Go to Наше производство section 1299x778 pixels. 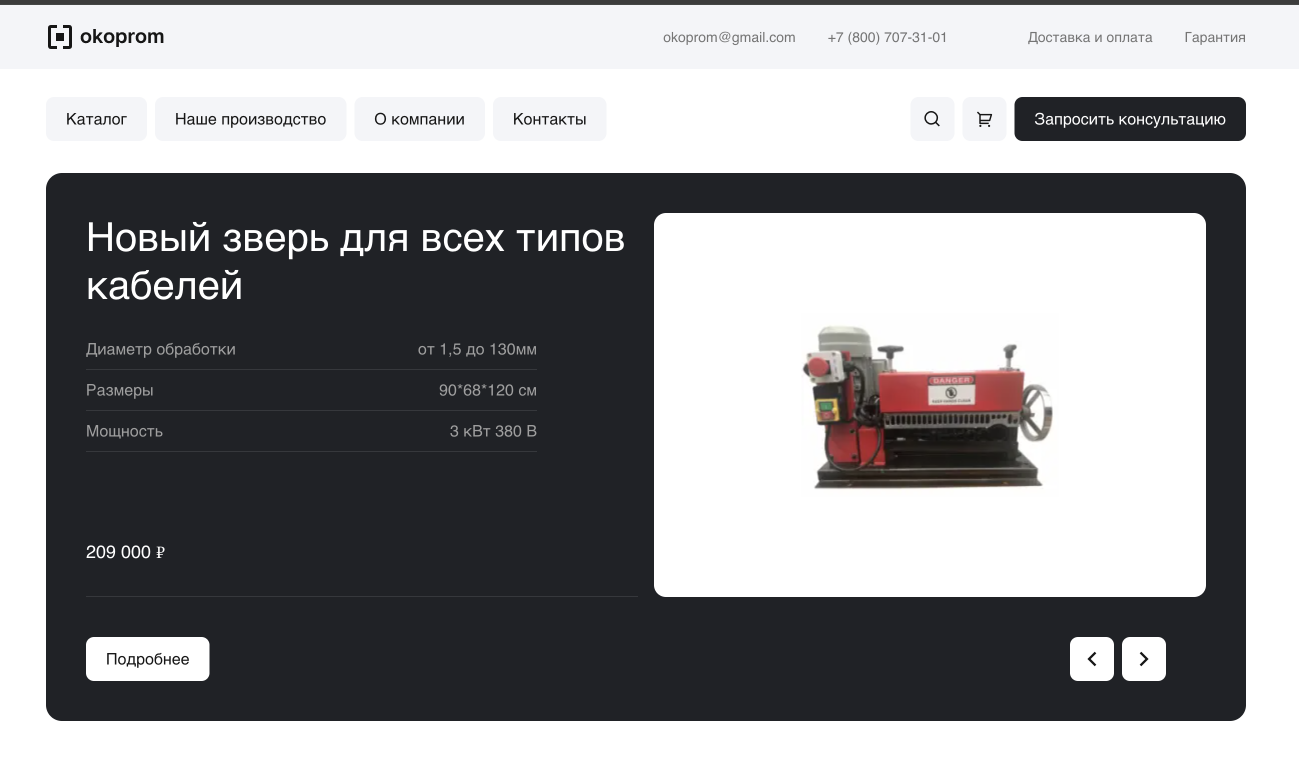click(x=250, y=119)
